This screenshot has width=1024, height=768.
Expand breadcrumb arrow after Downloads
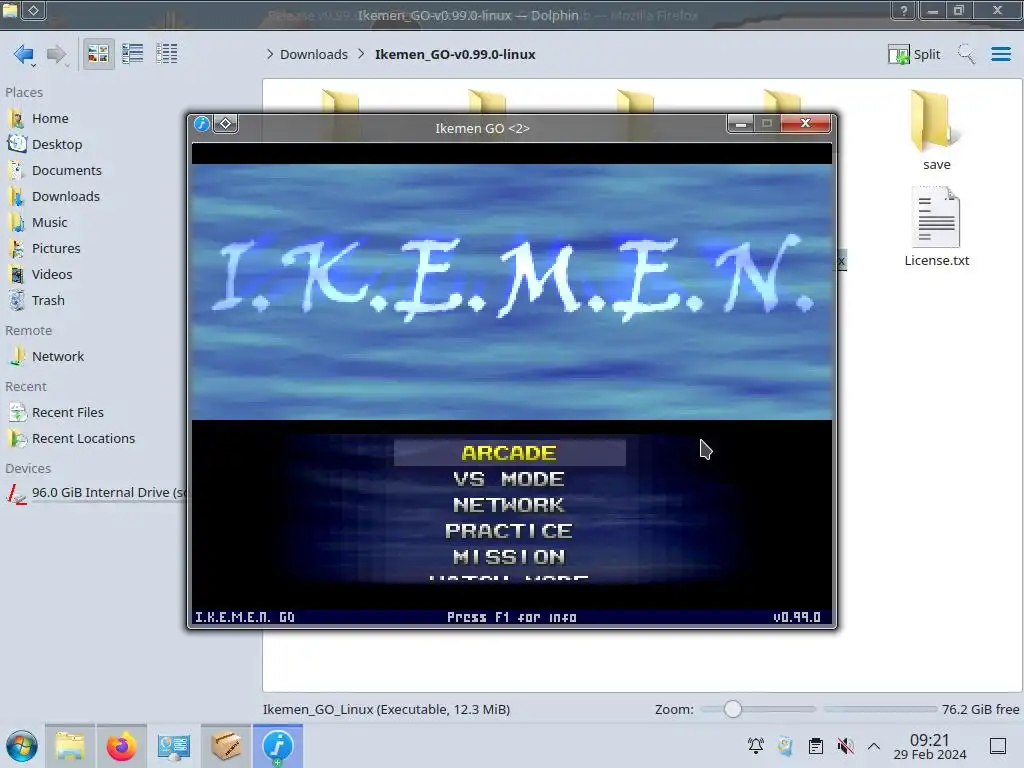point(361,54)
